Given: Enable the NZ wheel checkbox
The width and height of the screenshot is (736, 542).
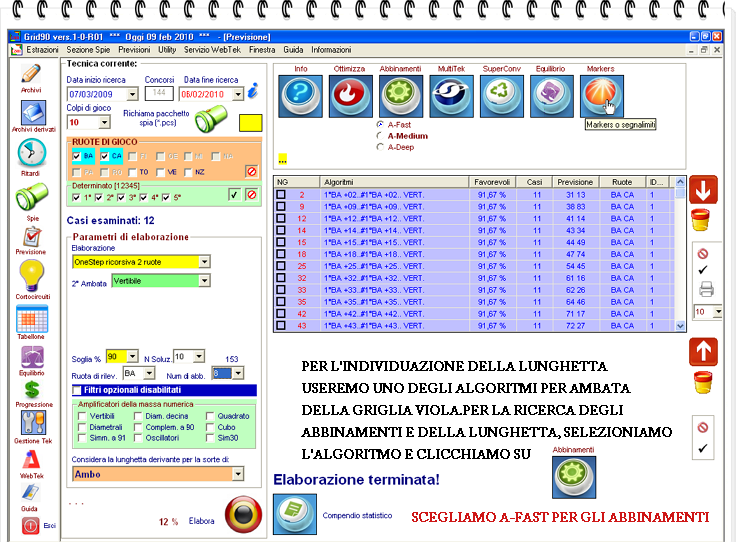Looking at the screenshot, I should [x=188, y=172].
